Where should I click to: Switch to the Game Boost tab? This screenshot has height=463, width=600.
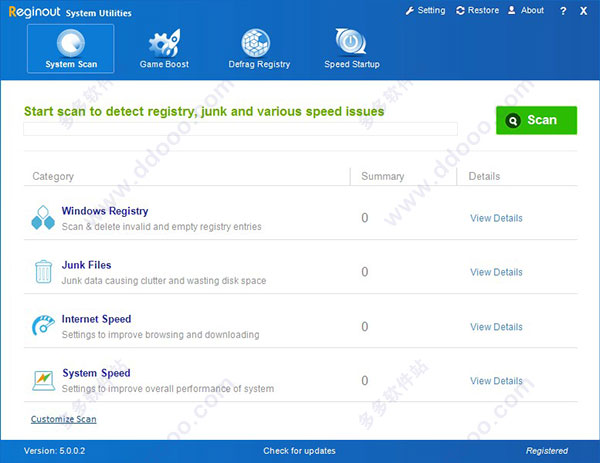(164, 49)
